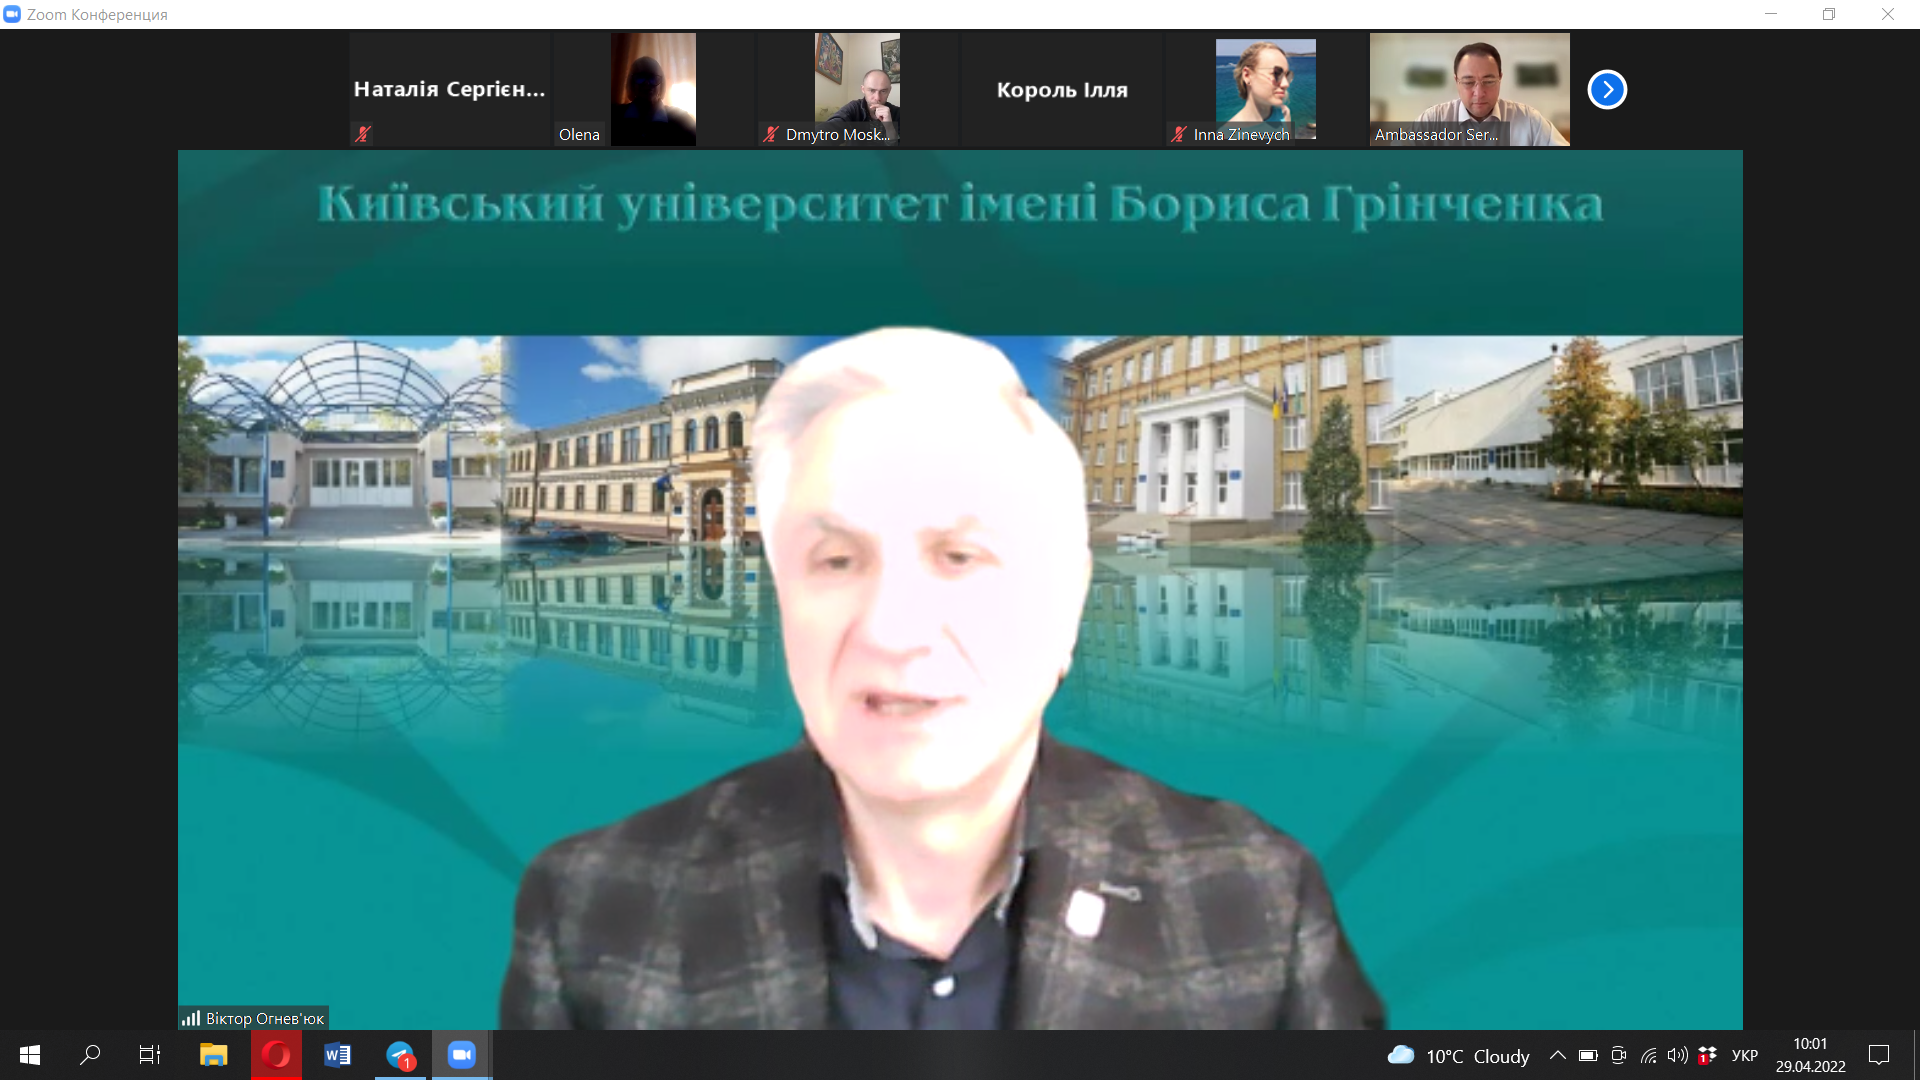Screen dimensions: 1920x1080
Task: Click network signal bars by Віктор Огнев'юк
Action: coord(191,1018)
